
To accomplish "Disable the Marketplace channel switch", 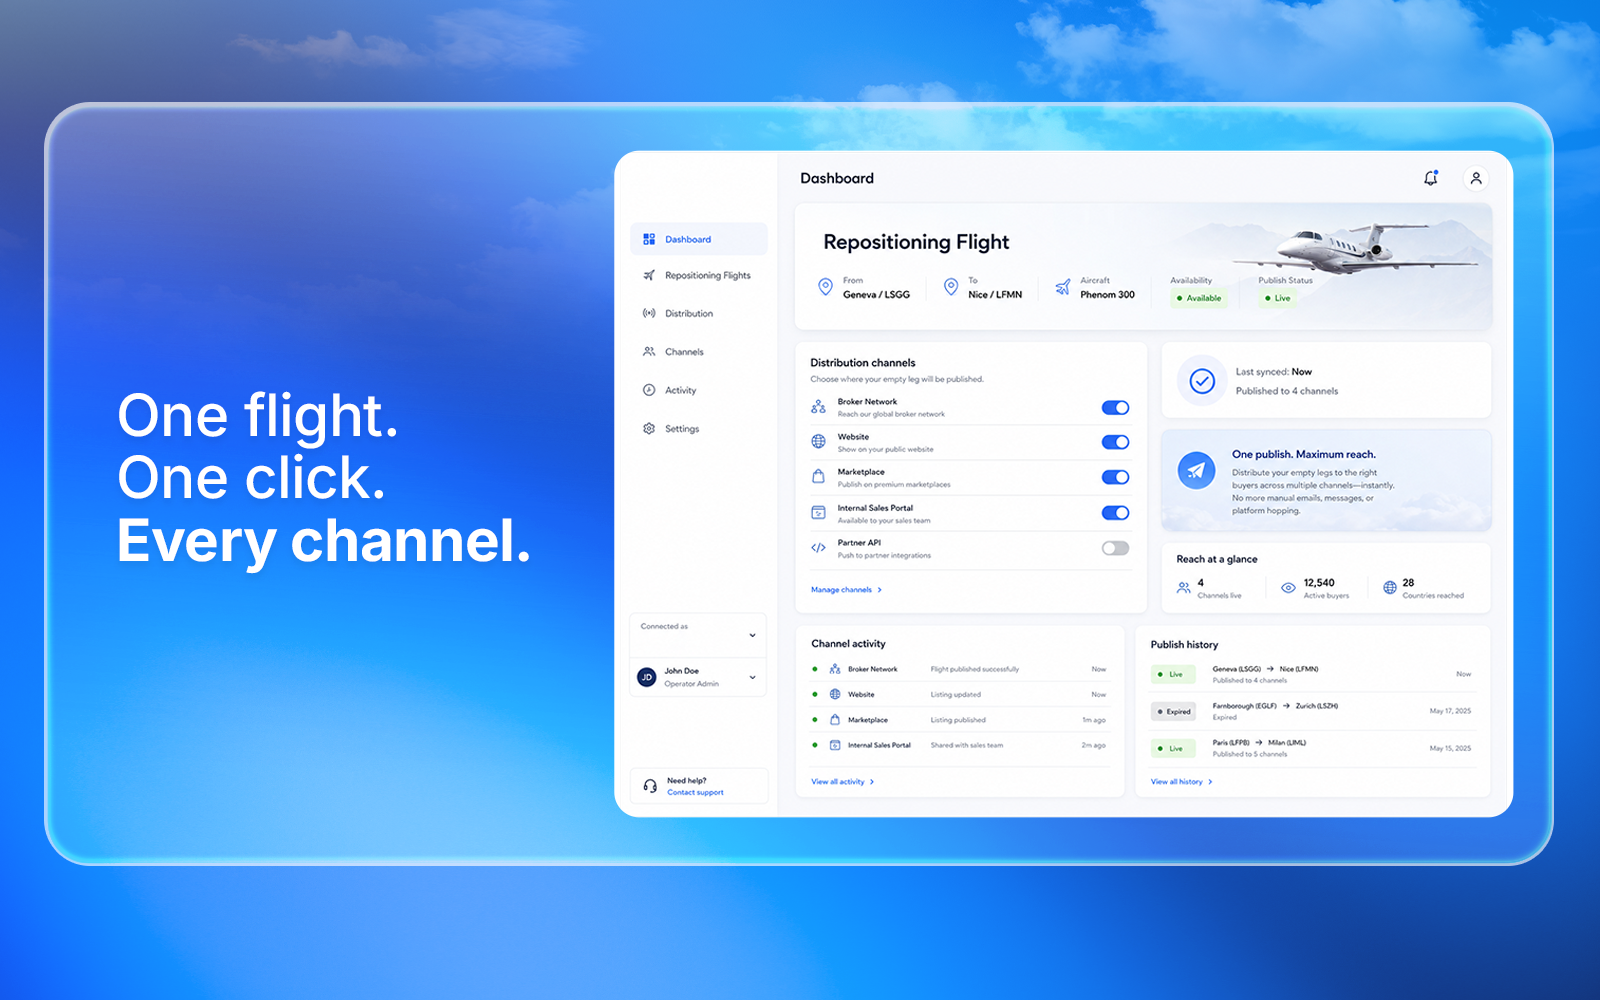I will (1115, 477).
